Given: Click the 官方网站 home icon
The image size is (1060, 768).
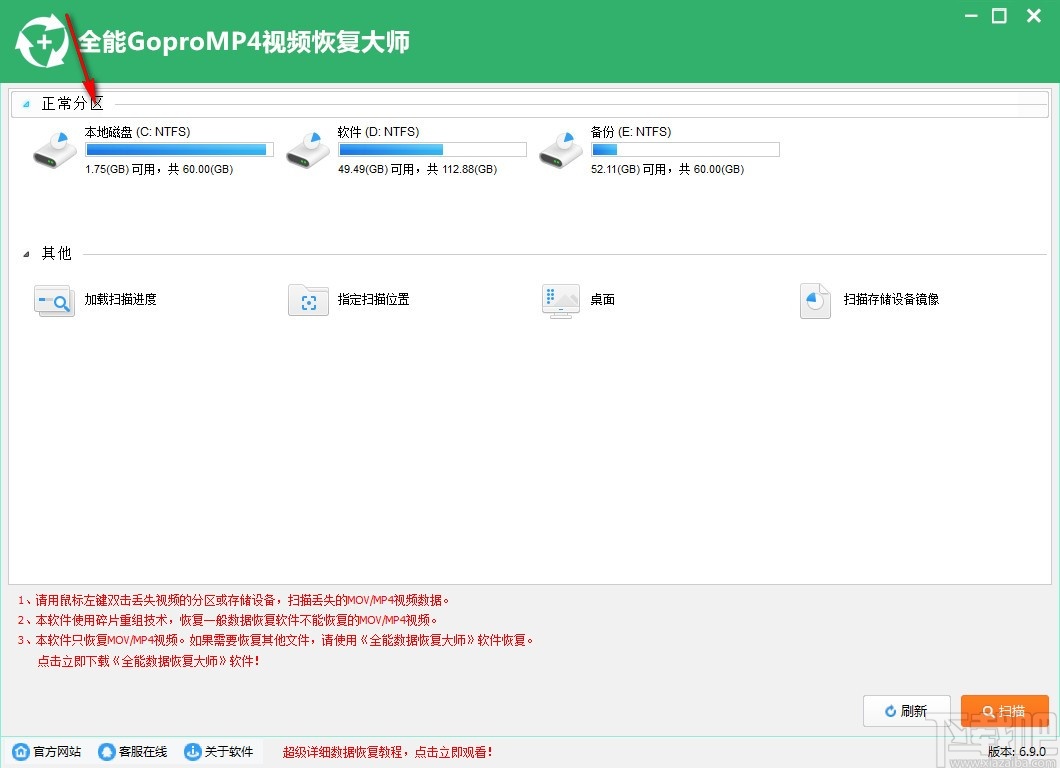Looking at the screenshot, I should pyautogui.click(x=21, y=752).
